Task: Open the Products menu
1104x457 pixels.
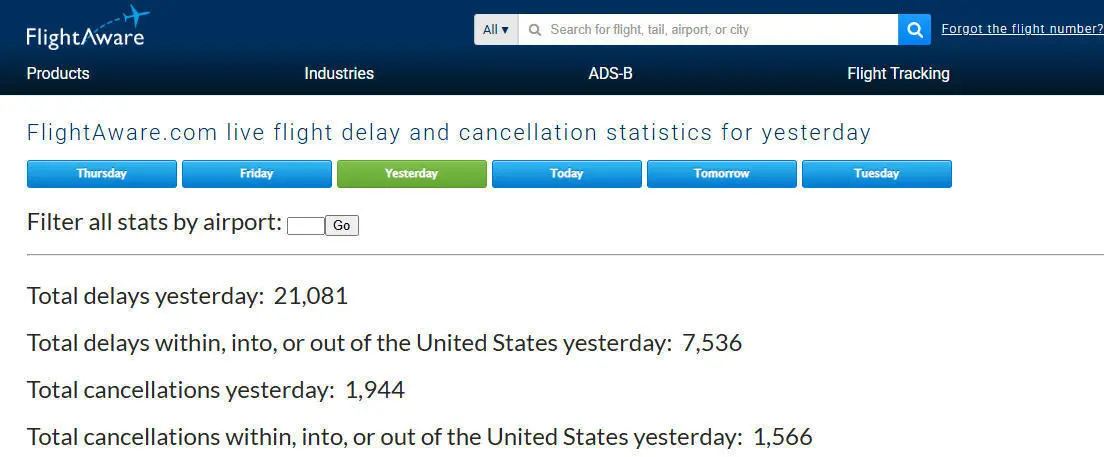Action: 58,73
